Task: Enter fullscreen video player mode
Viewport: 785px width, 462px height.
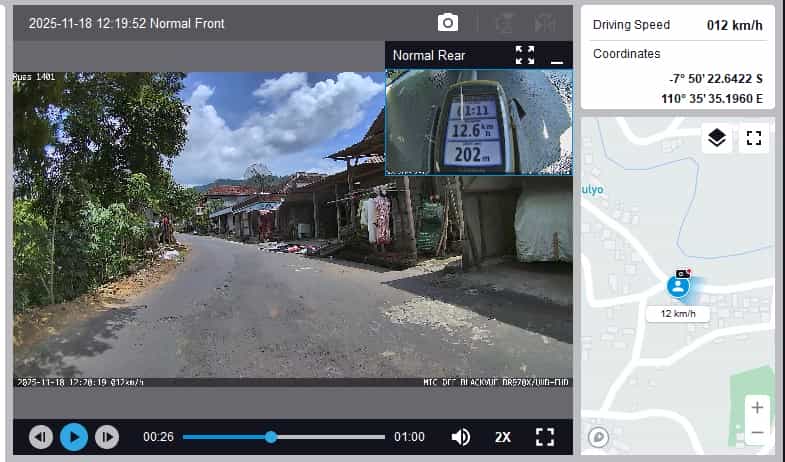Action: 544,437
